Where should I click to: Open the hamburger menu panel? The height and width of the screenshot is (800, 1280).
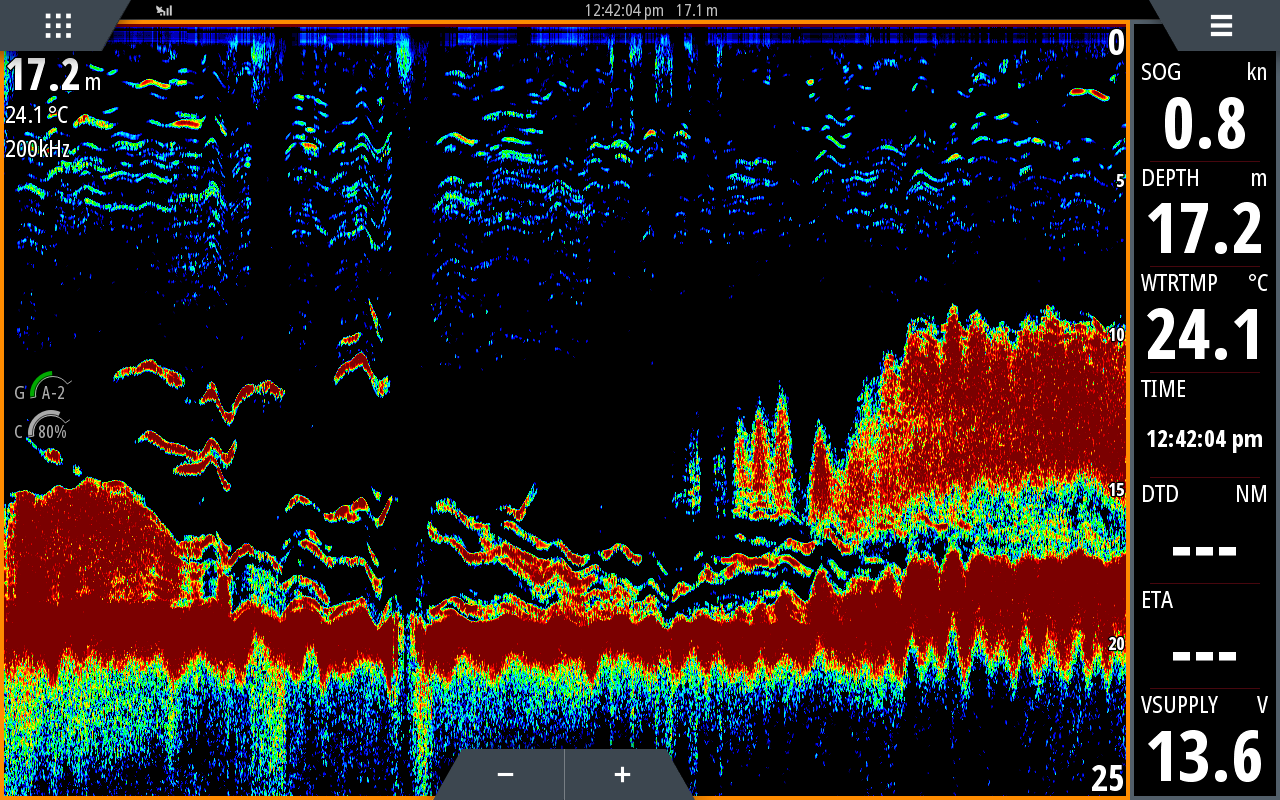coord(1220,25)
